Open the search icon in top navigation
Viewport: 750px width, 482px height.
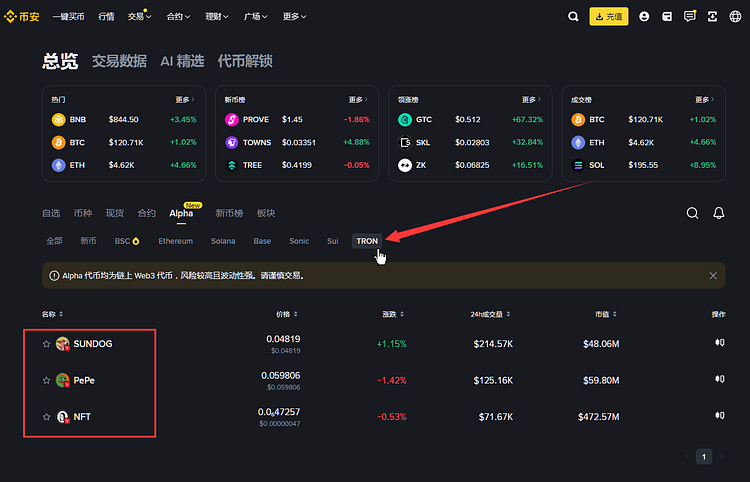click(573, 17)
